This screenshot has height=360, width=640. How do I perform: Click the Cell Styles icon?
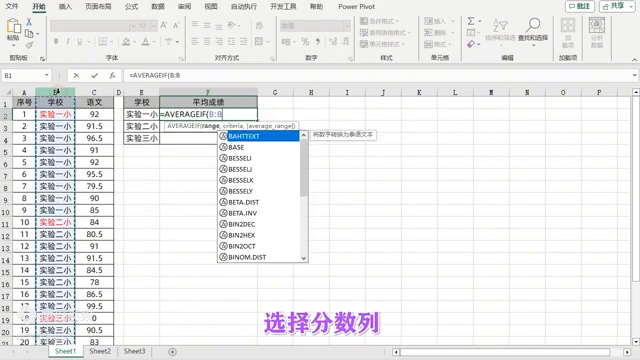(x=364, y=44)
